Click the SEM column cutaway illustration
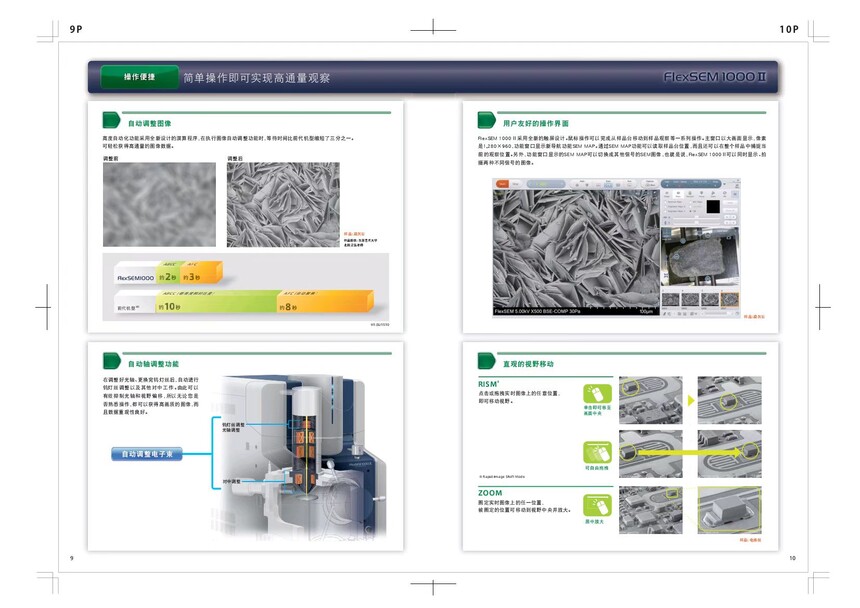The width and height of the screenshot is (860, 608). [x=299, y=458]
